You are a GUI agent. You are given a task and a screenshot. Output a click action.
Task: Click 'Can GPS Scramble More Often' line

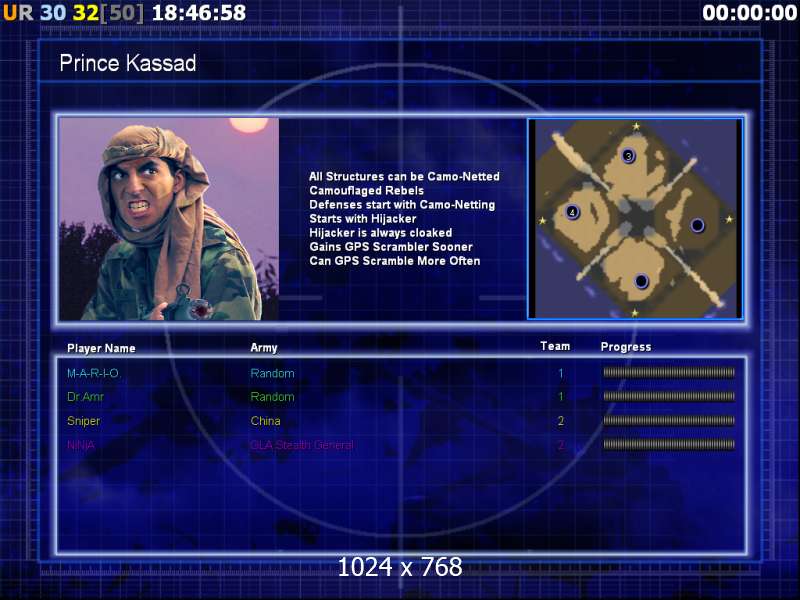point(394,261)
